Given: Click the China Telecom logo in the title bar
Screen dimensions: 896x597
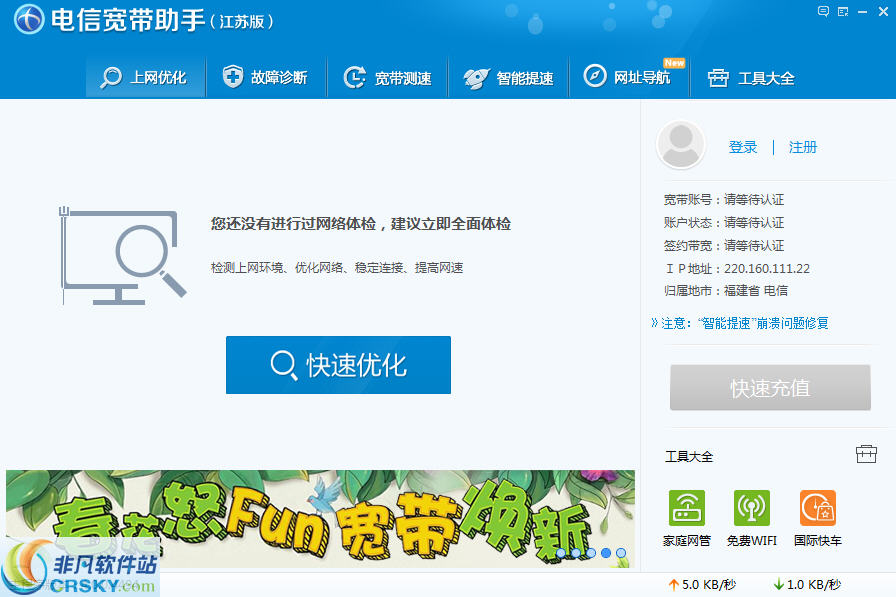Looking at the screenshot, I should [29, 19].
